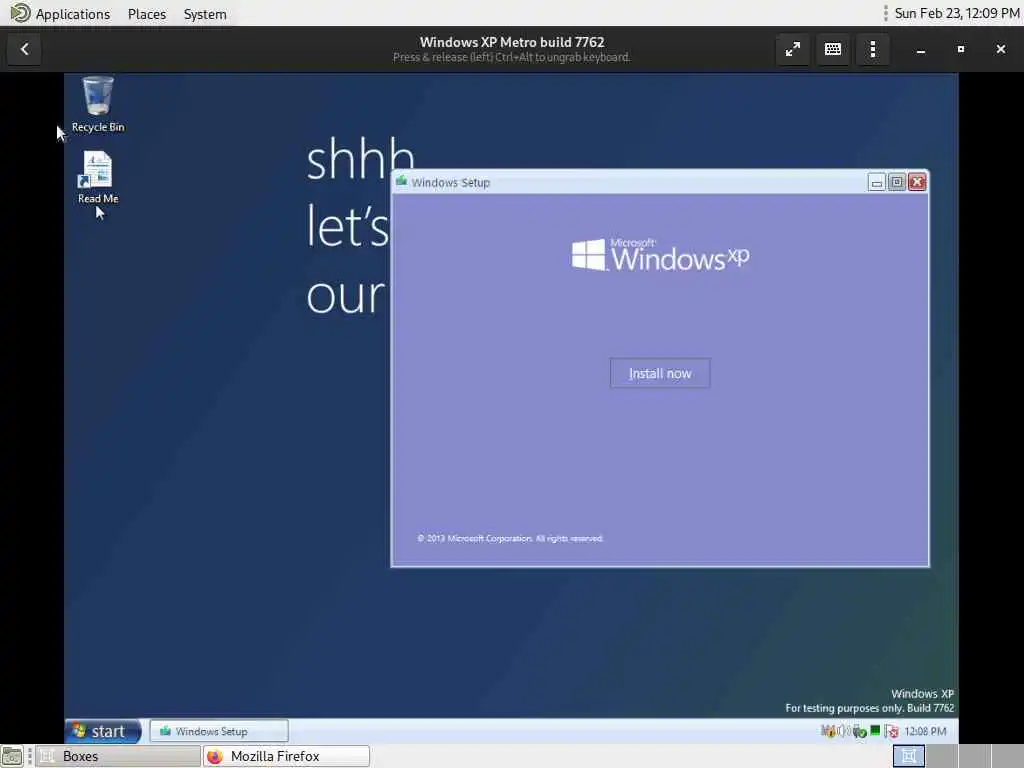Open the Recycle Bin desktop icon
This screenshot has height=768, width=1024.
coord(98,104)
